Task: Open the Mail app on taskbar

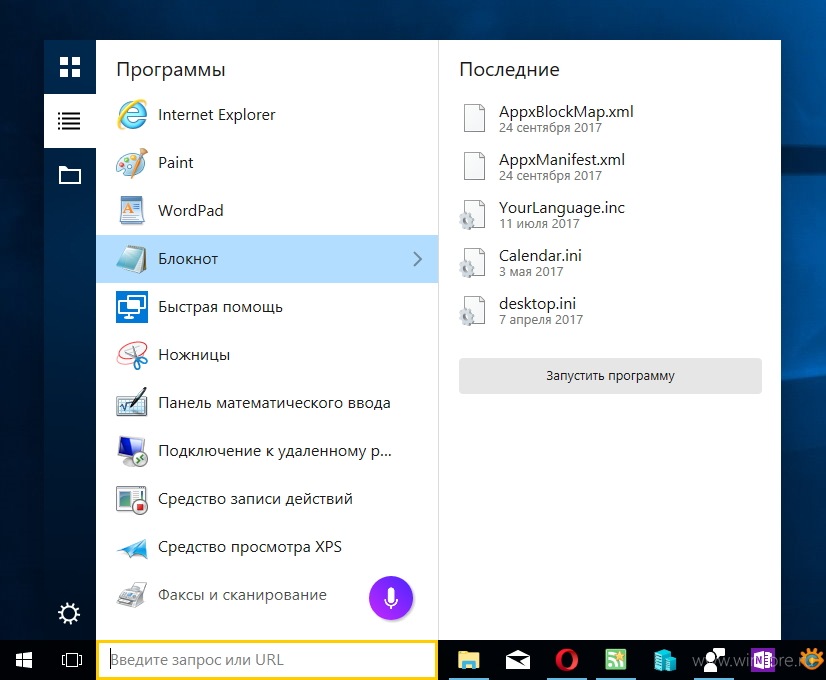Action: 518,660
